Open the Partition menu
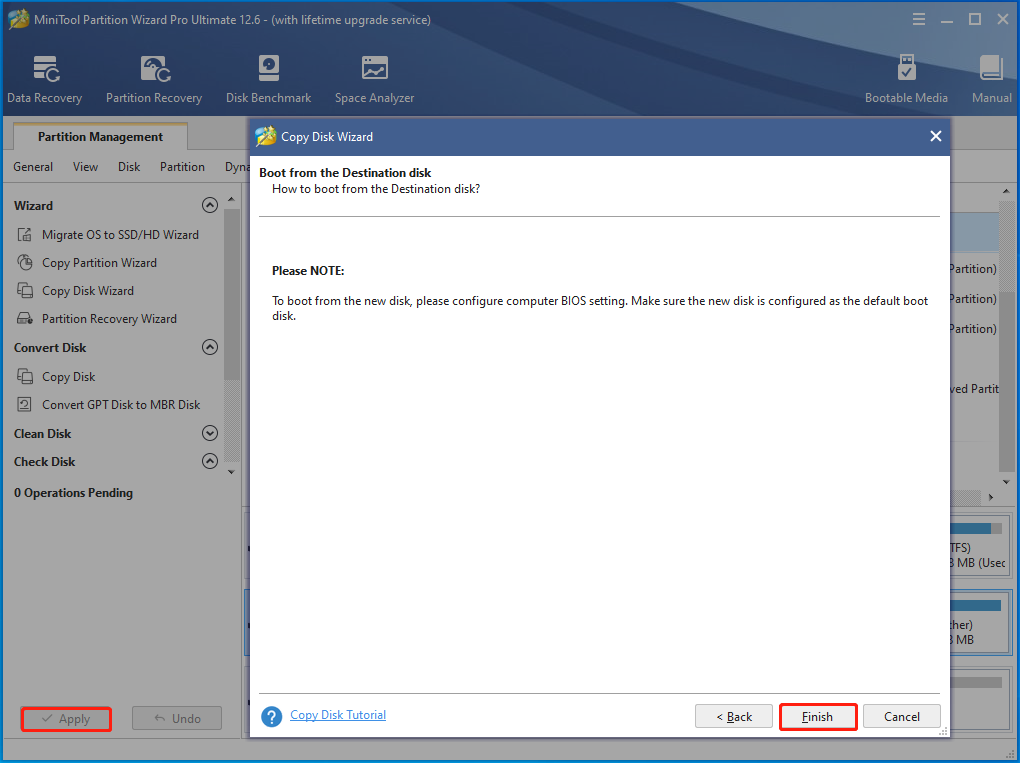This screenshot has width=1020, height=763. [x=182, y=167]
